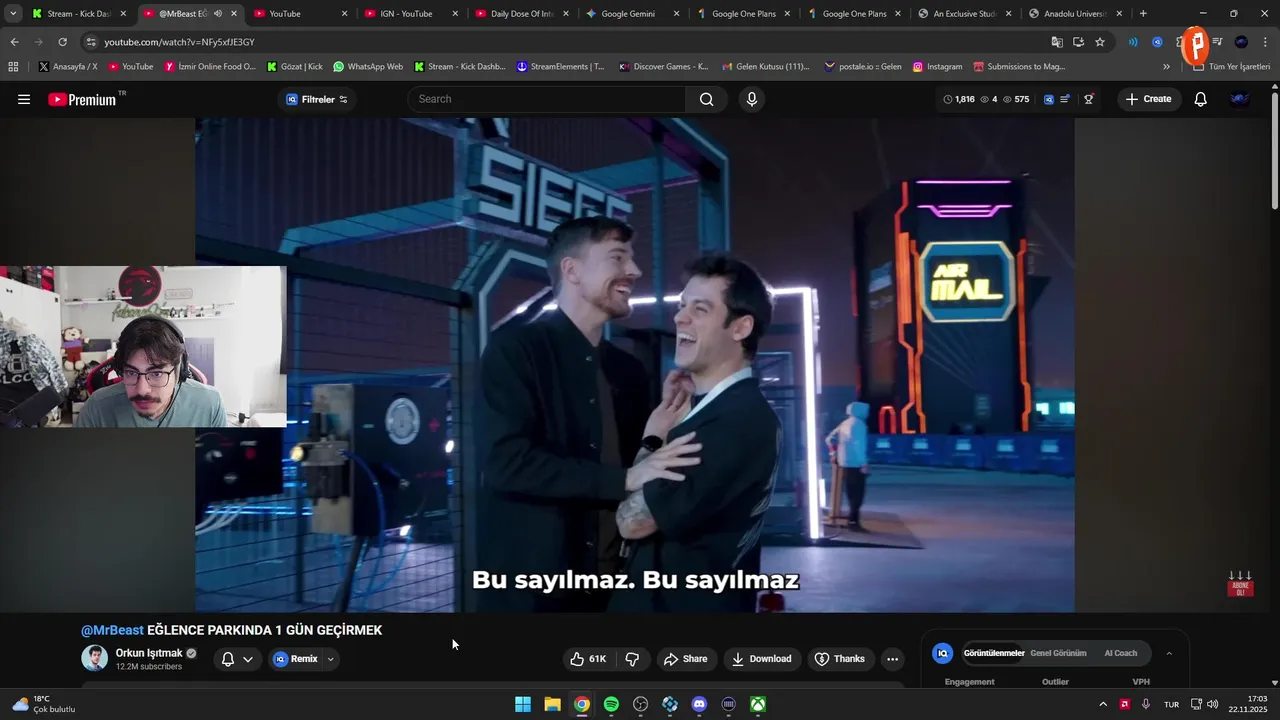Screen dimensions: 1280x720
Task: Reload the current page
Action: coord(62,42)
